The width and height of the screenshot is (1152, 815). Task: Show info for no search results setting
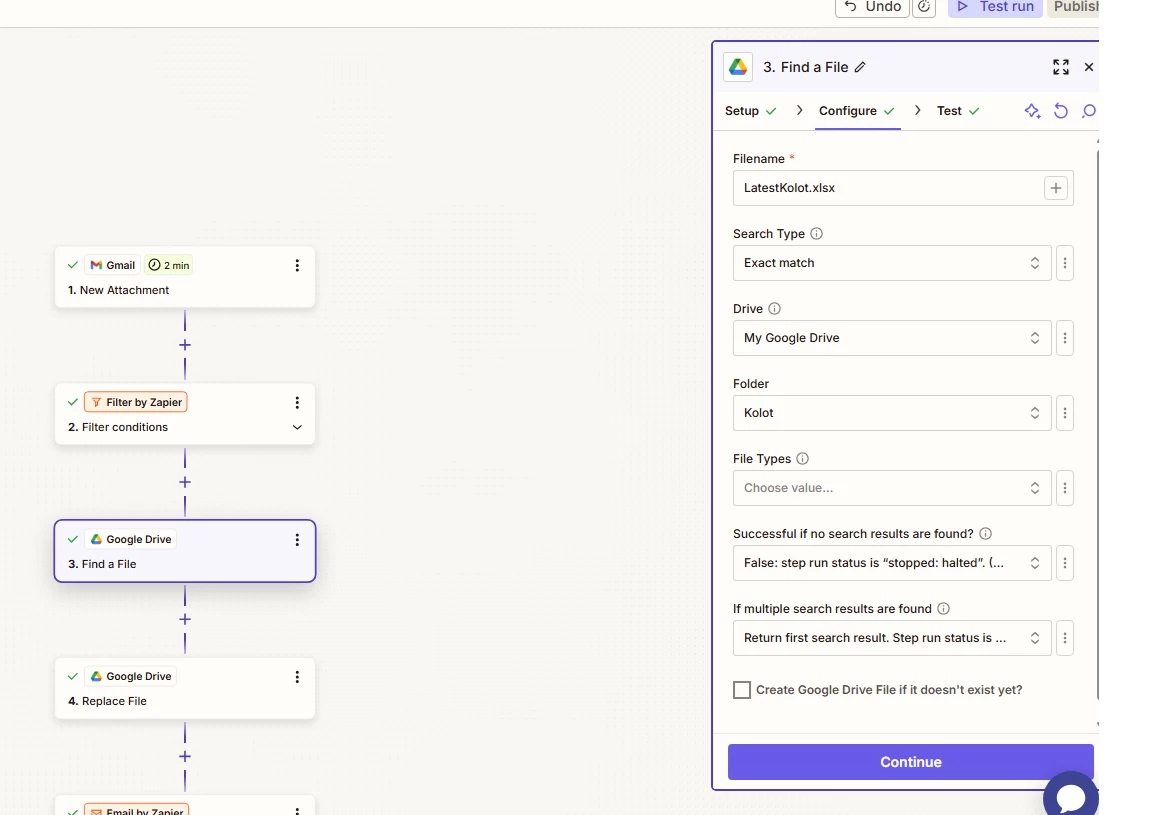[986, 534]
